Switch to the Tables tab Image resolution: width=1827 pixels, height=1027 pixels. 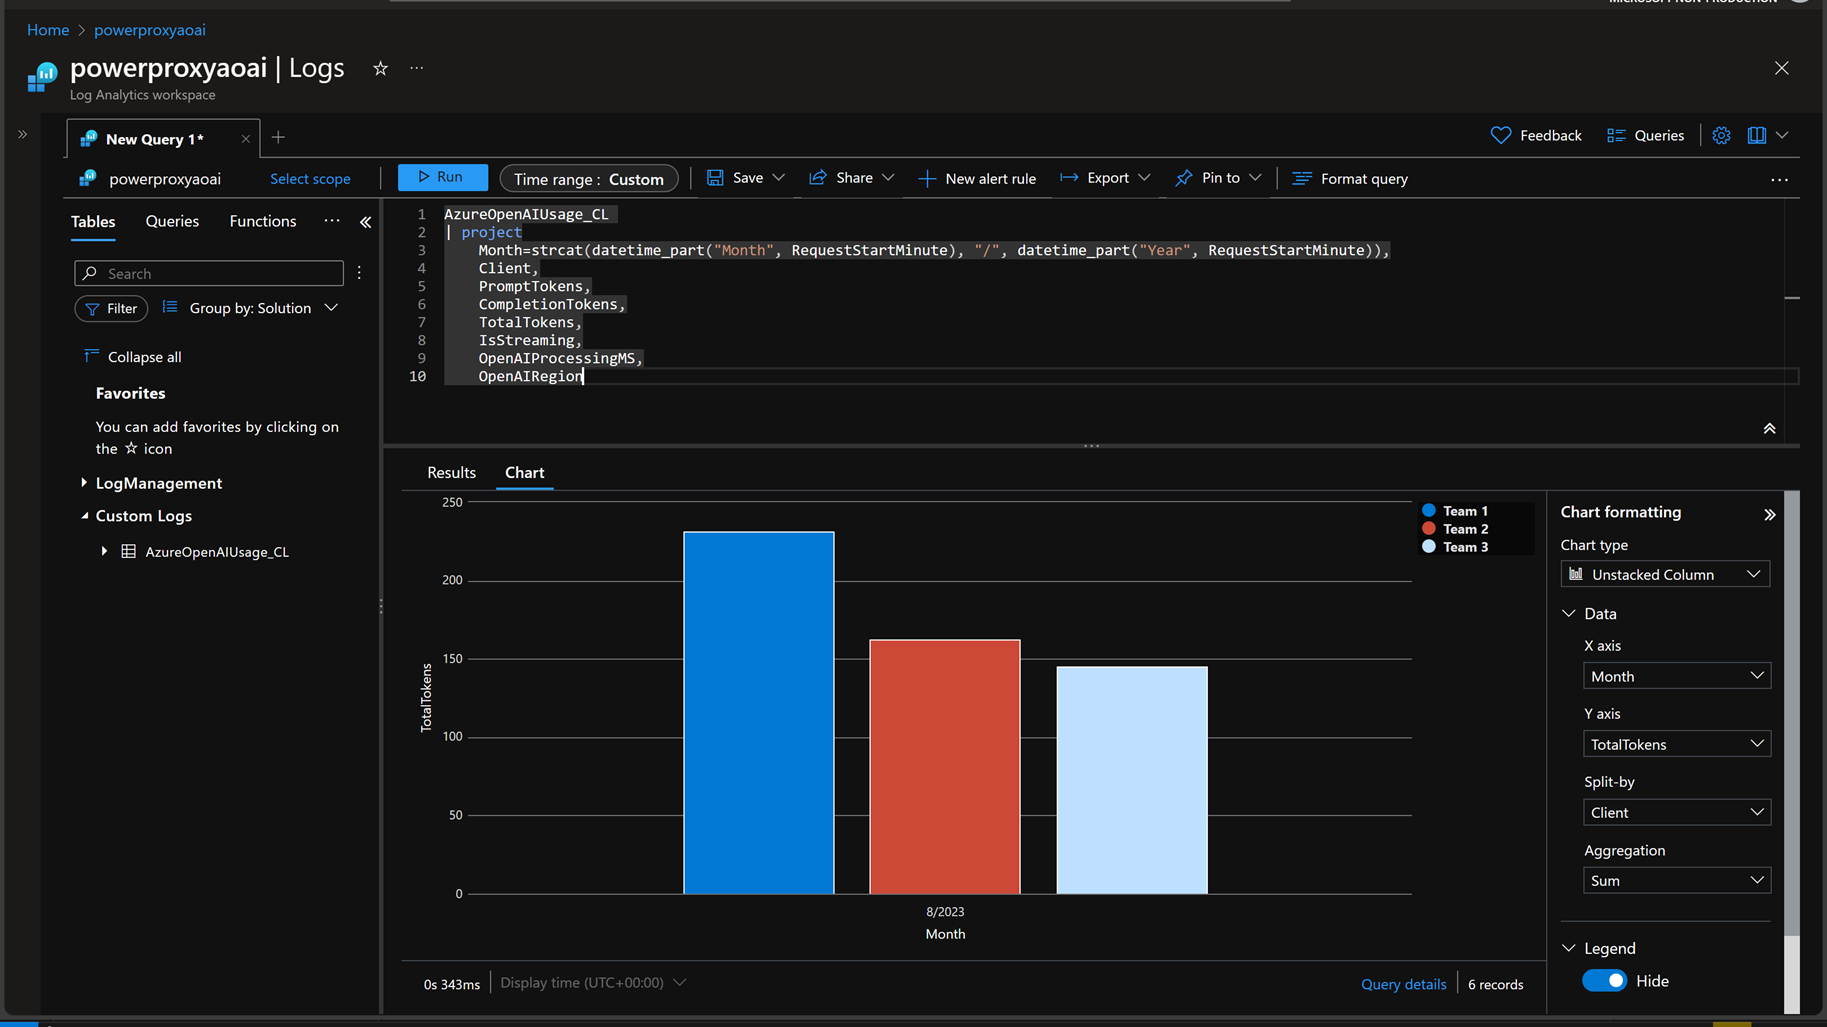click(93, 221)
